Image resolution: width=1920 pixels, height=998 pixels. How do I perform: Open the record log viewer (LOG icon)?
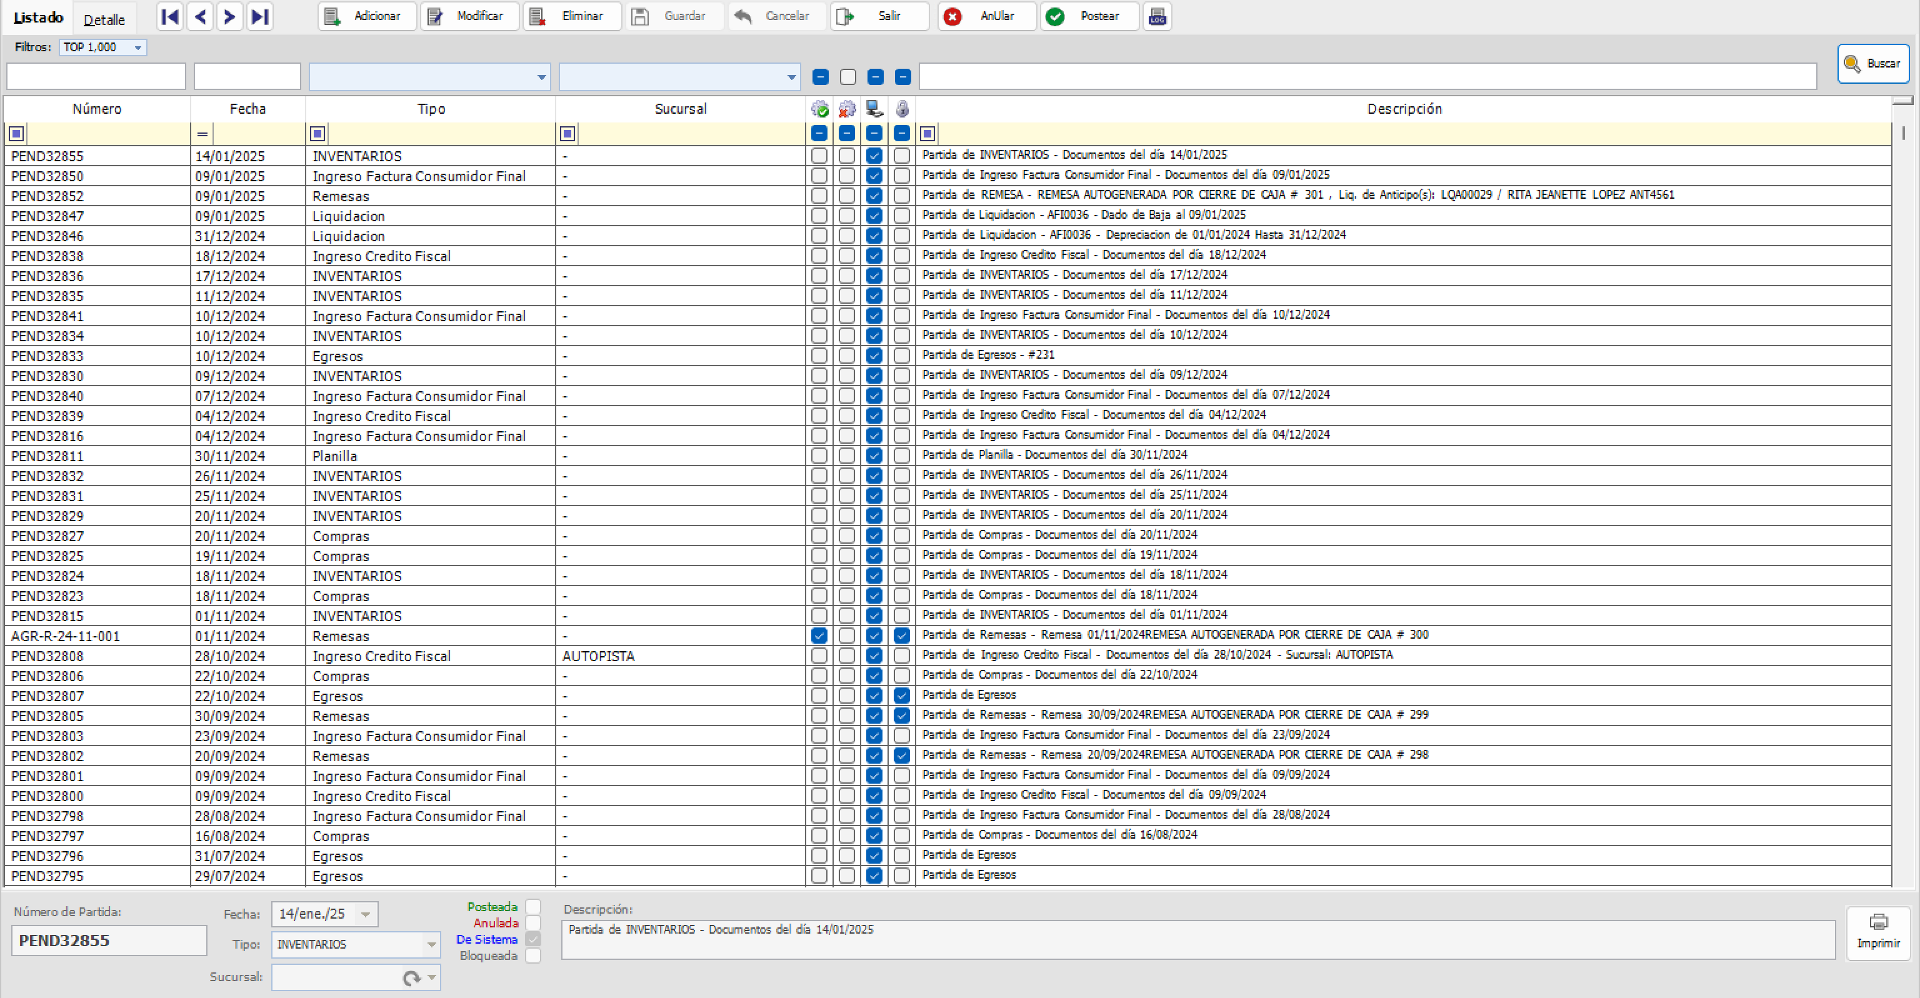click(1157, 16)
